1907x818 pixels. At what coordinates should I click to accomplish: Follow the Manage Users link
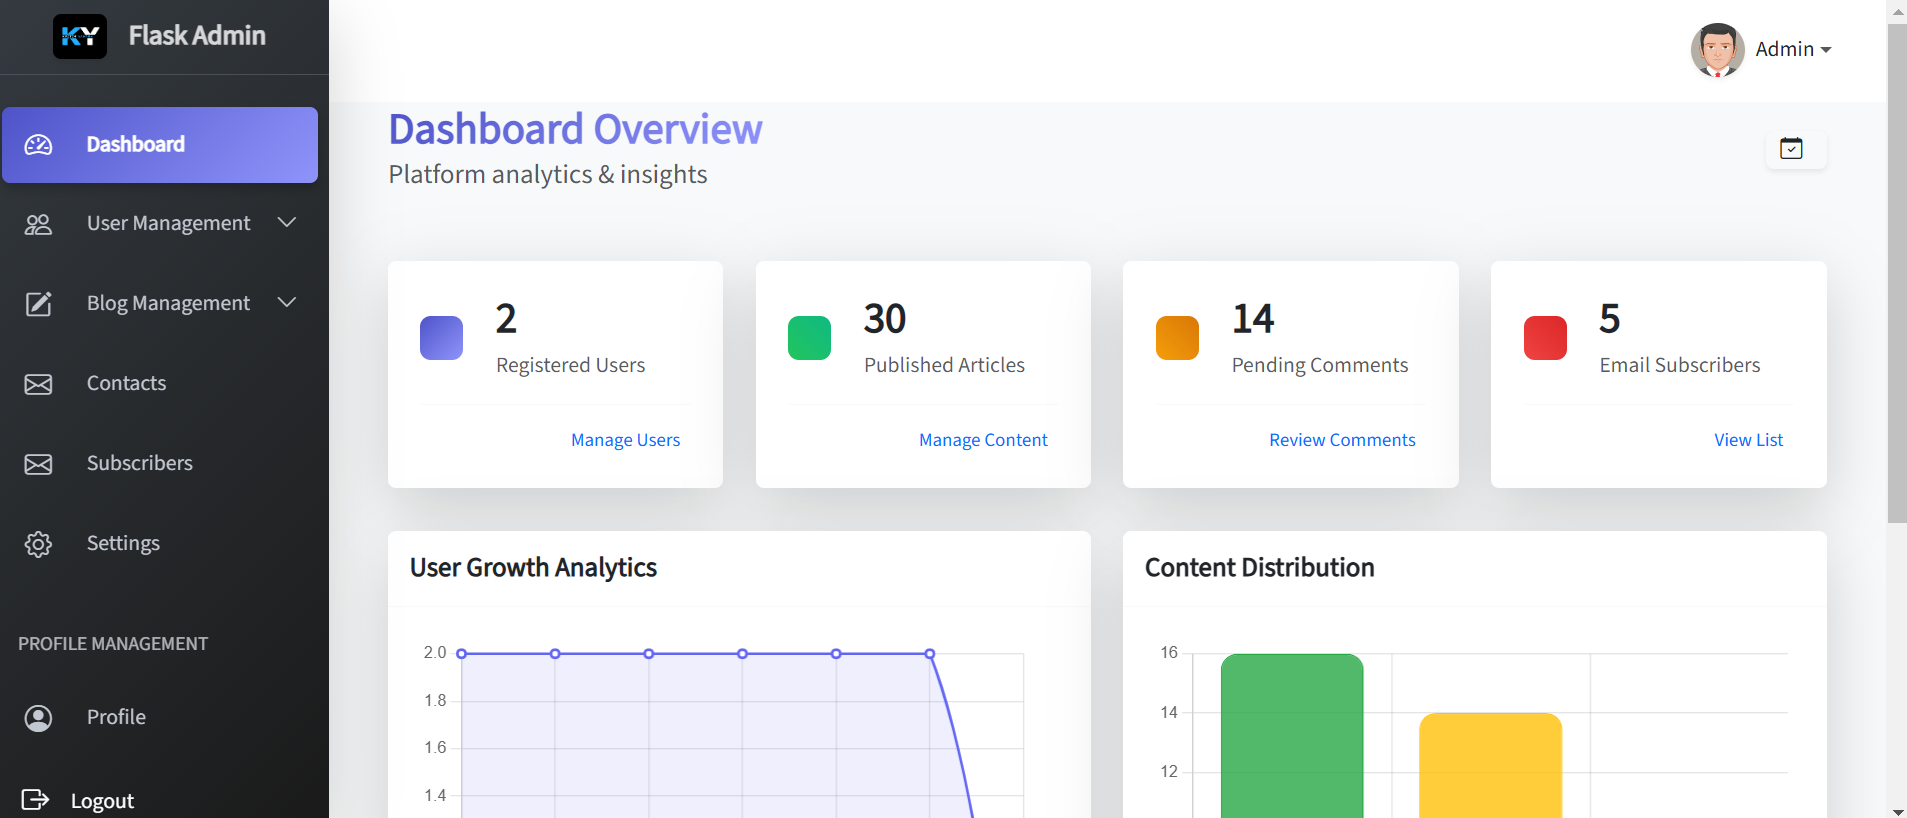(x=625, y=440)
